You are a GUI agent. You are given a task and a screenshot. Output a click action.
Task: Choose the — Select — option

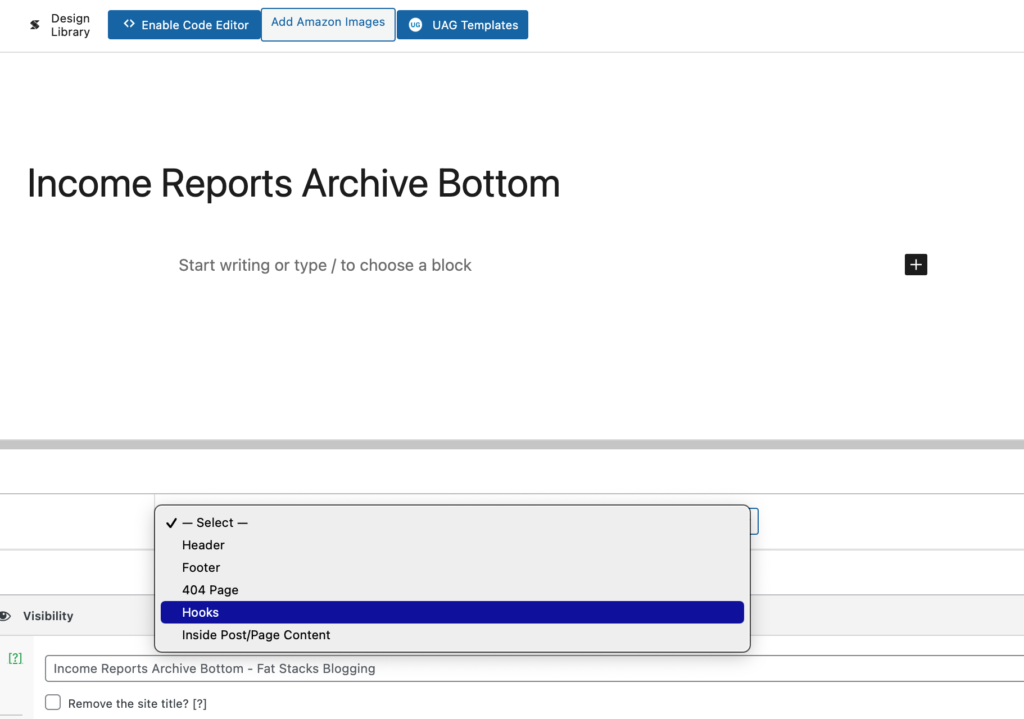click(x=452, y=522)
